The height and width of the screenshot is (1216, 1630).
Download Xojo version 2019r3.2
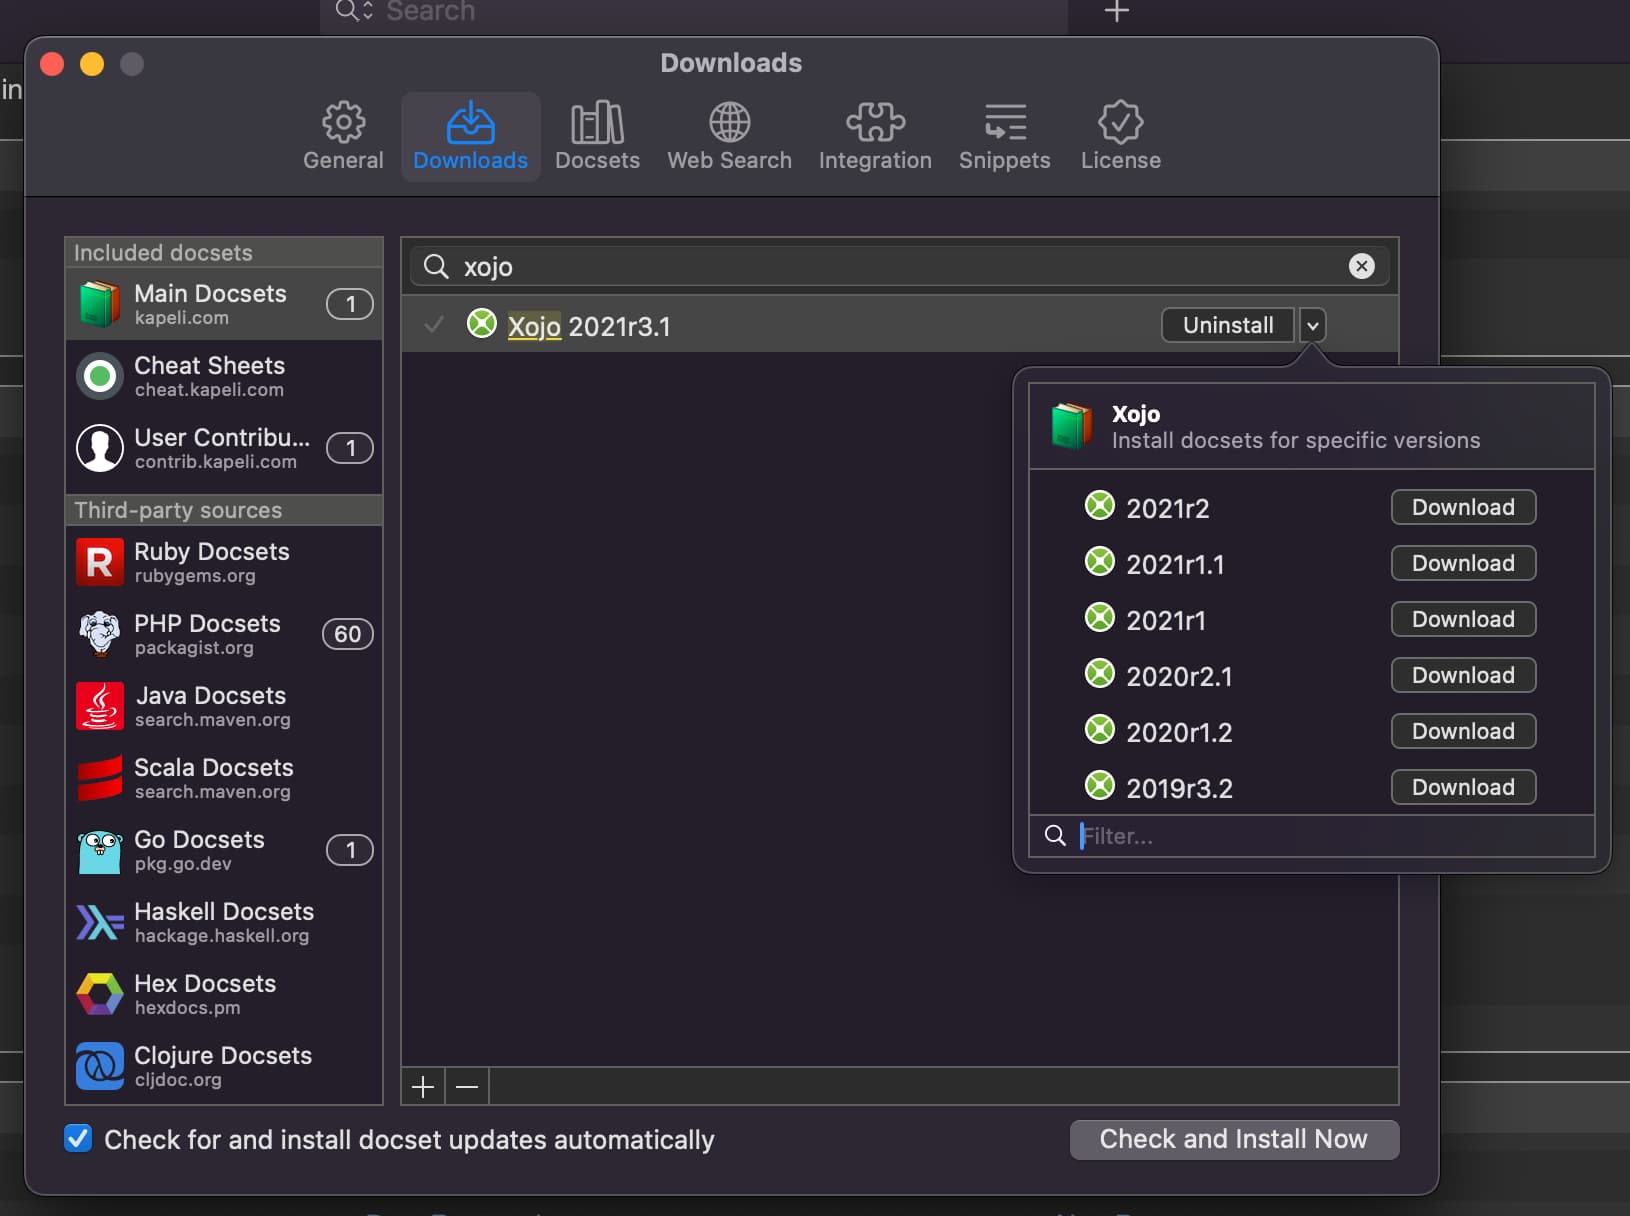[1463, 787]
